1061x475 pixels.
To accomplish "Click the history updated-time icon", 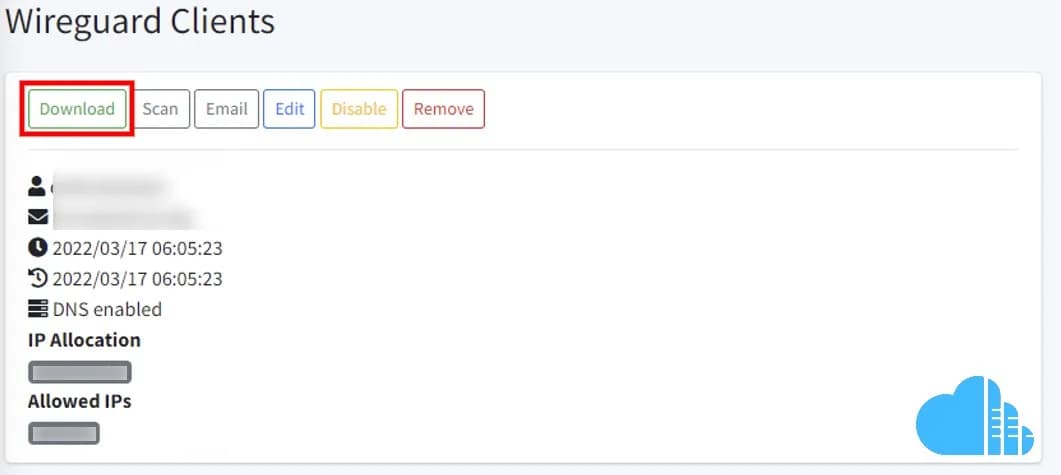I will [x=38, y=278].
